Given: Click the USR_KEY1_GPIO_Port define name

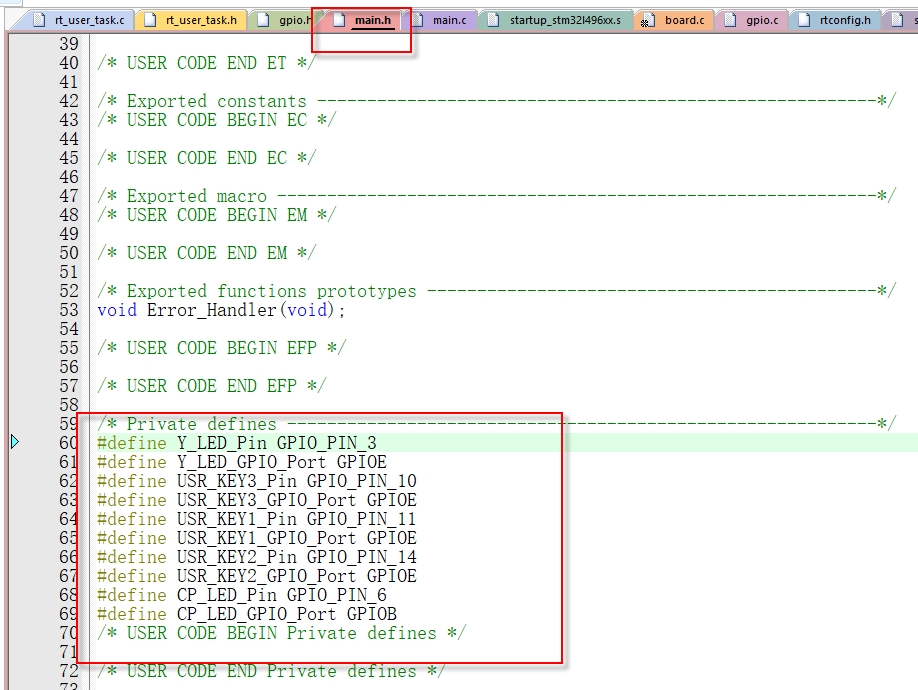Looking at the screenshot, I should tap(266, 538).
